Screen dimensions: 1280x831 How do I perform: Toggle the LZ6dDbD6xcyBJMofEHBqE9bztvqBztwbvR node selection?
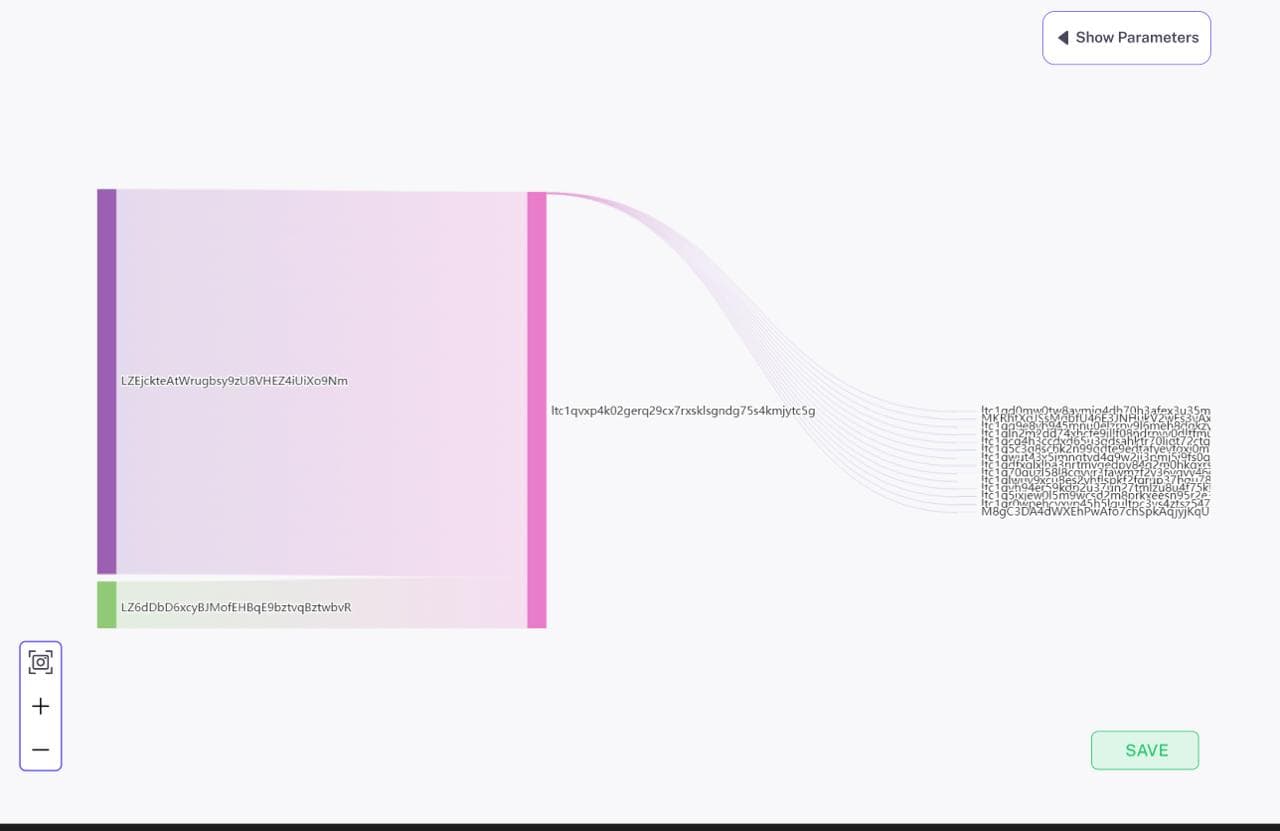coord(105,605)
